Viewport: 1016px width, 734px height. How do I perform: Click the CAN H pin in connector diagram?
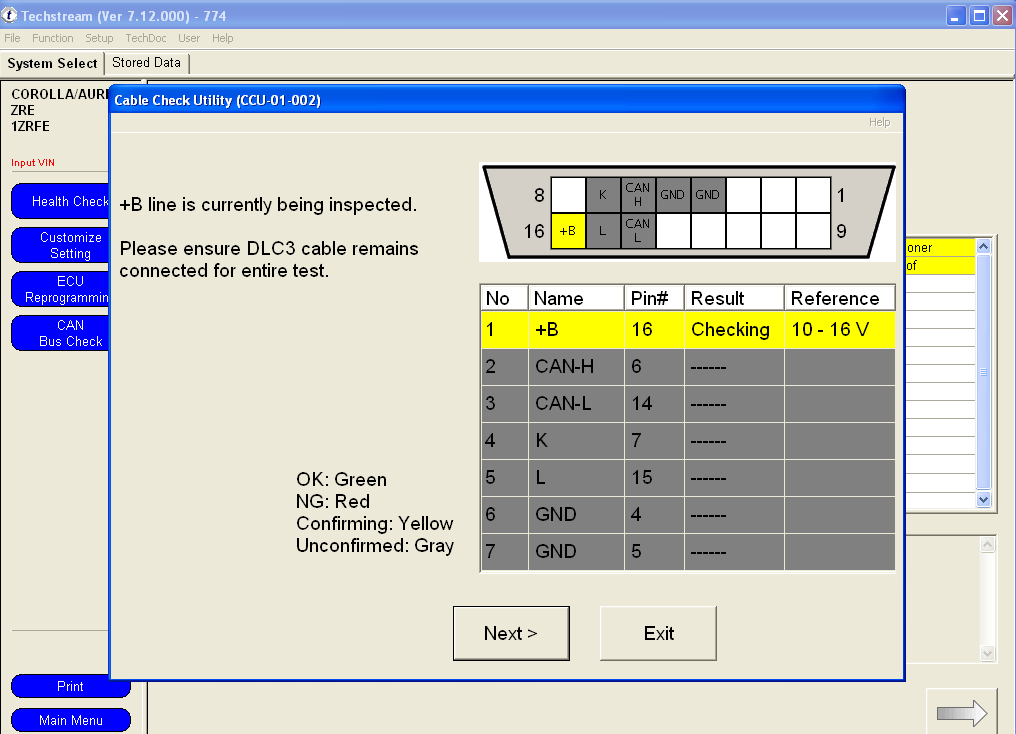[x=638, y=194]
